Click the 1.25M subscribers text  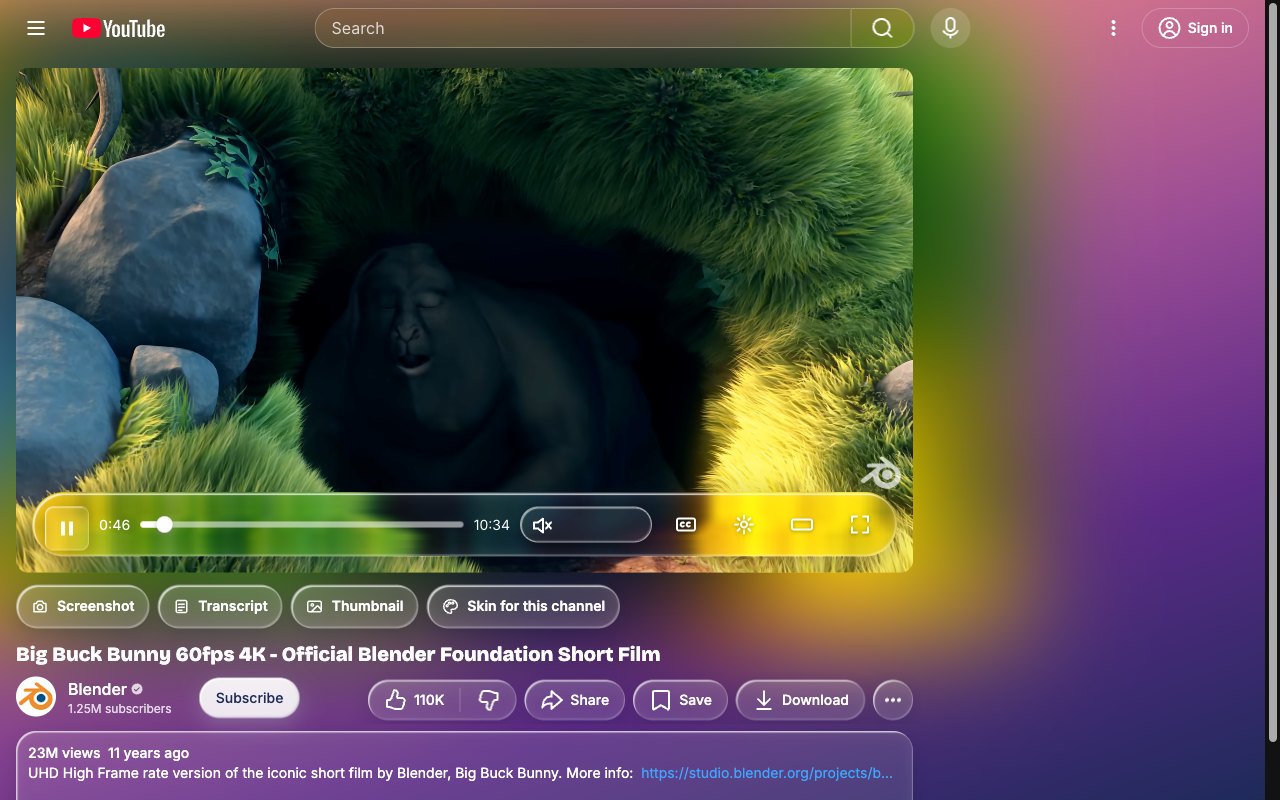120,709
